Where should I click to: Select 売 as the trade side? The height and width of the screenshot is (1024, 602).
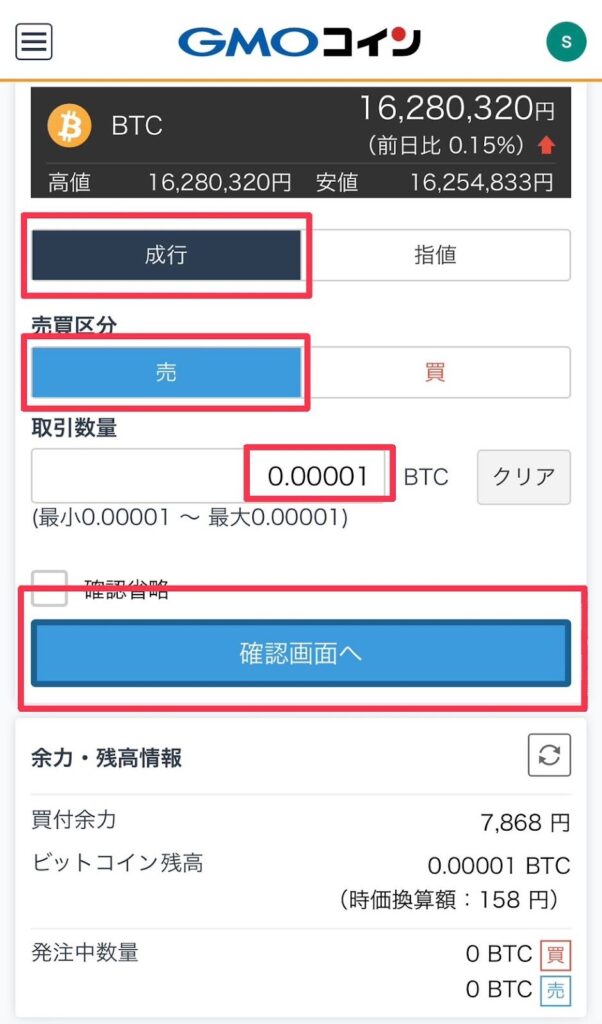click(166, 372)
